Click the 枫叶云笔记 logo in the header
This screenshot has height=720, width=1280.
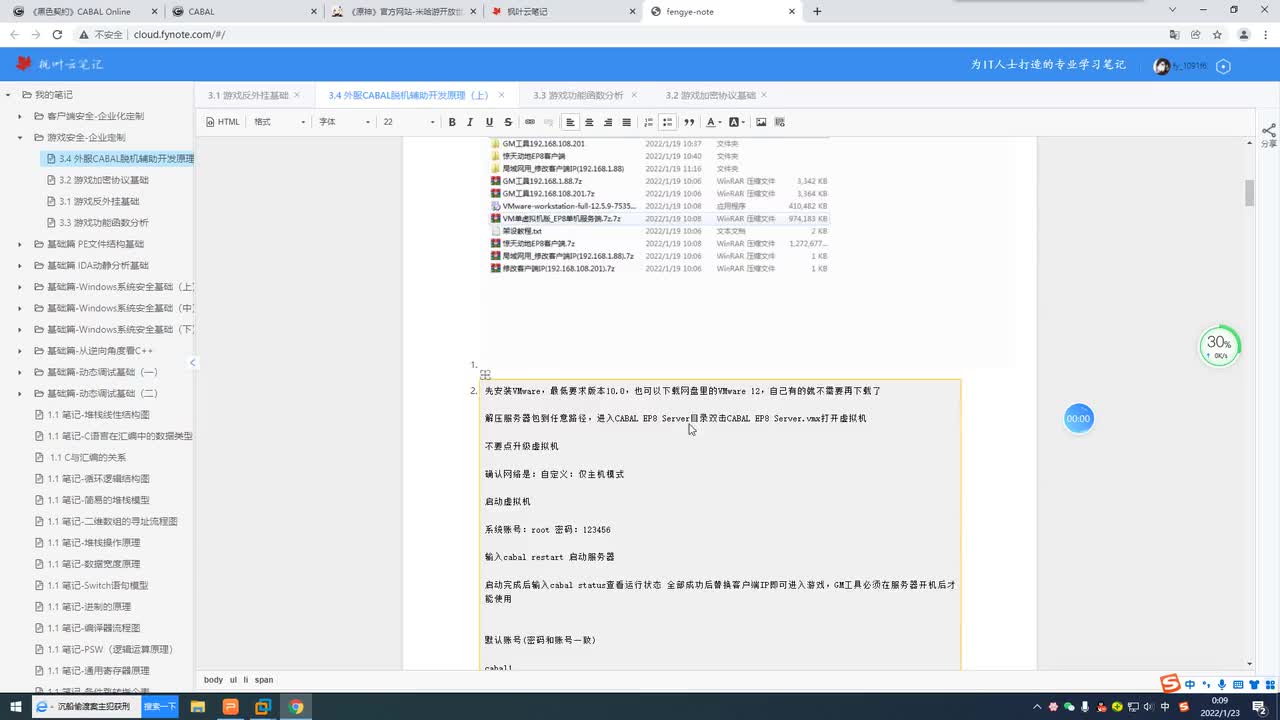click(59, 65)
